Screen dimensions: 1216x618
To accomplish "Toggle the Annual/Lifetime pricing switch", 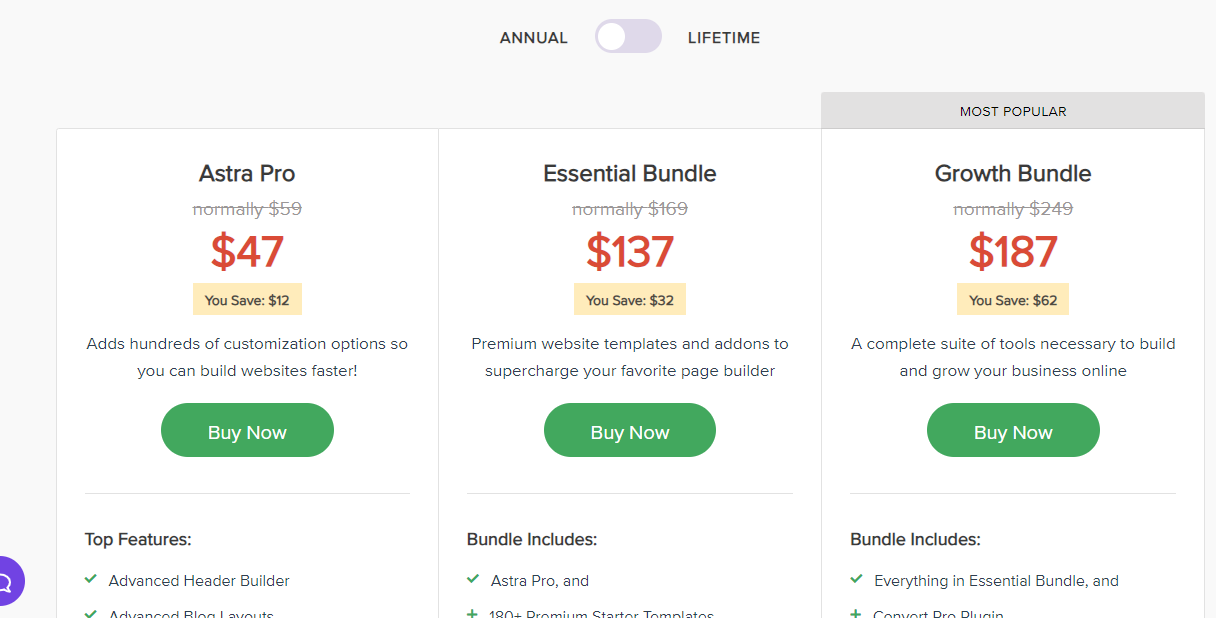I will pos(628,37).
